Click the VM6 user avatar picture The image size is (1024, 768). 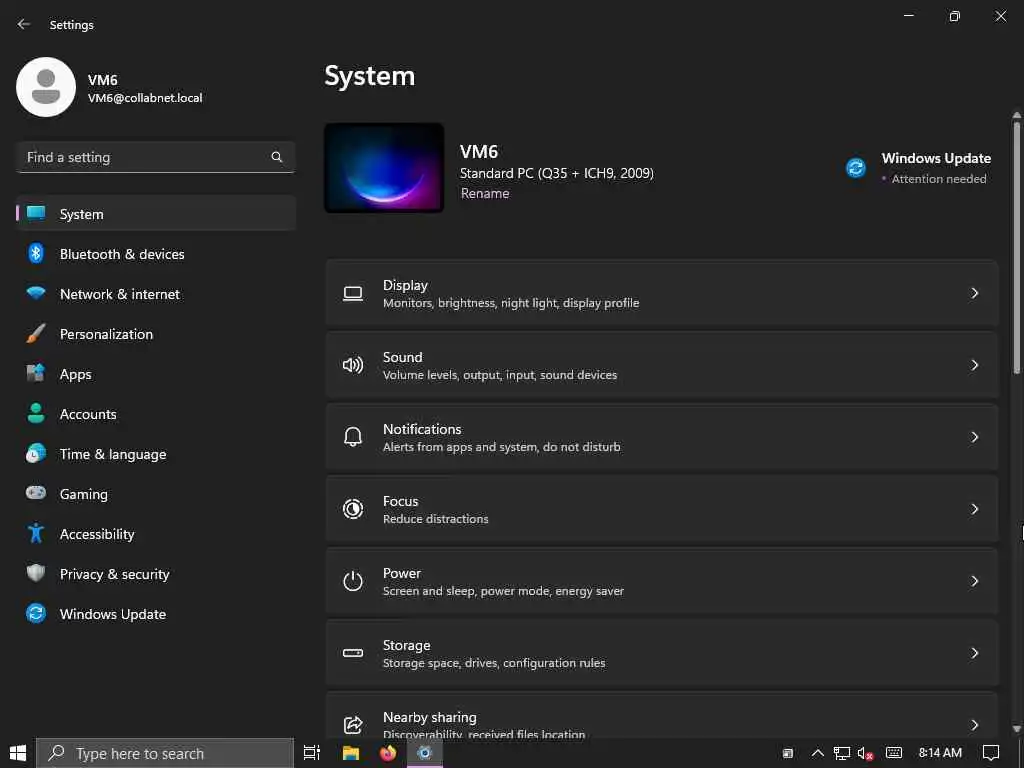pyautogui.click(x=46, y=87)
